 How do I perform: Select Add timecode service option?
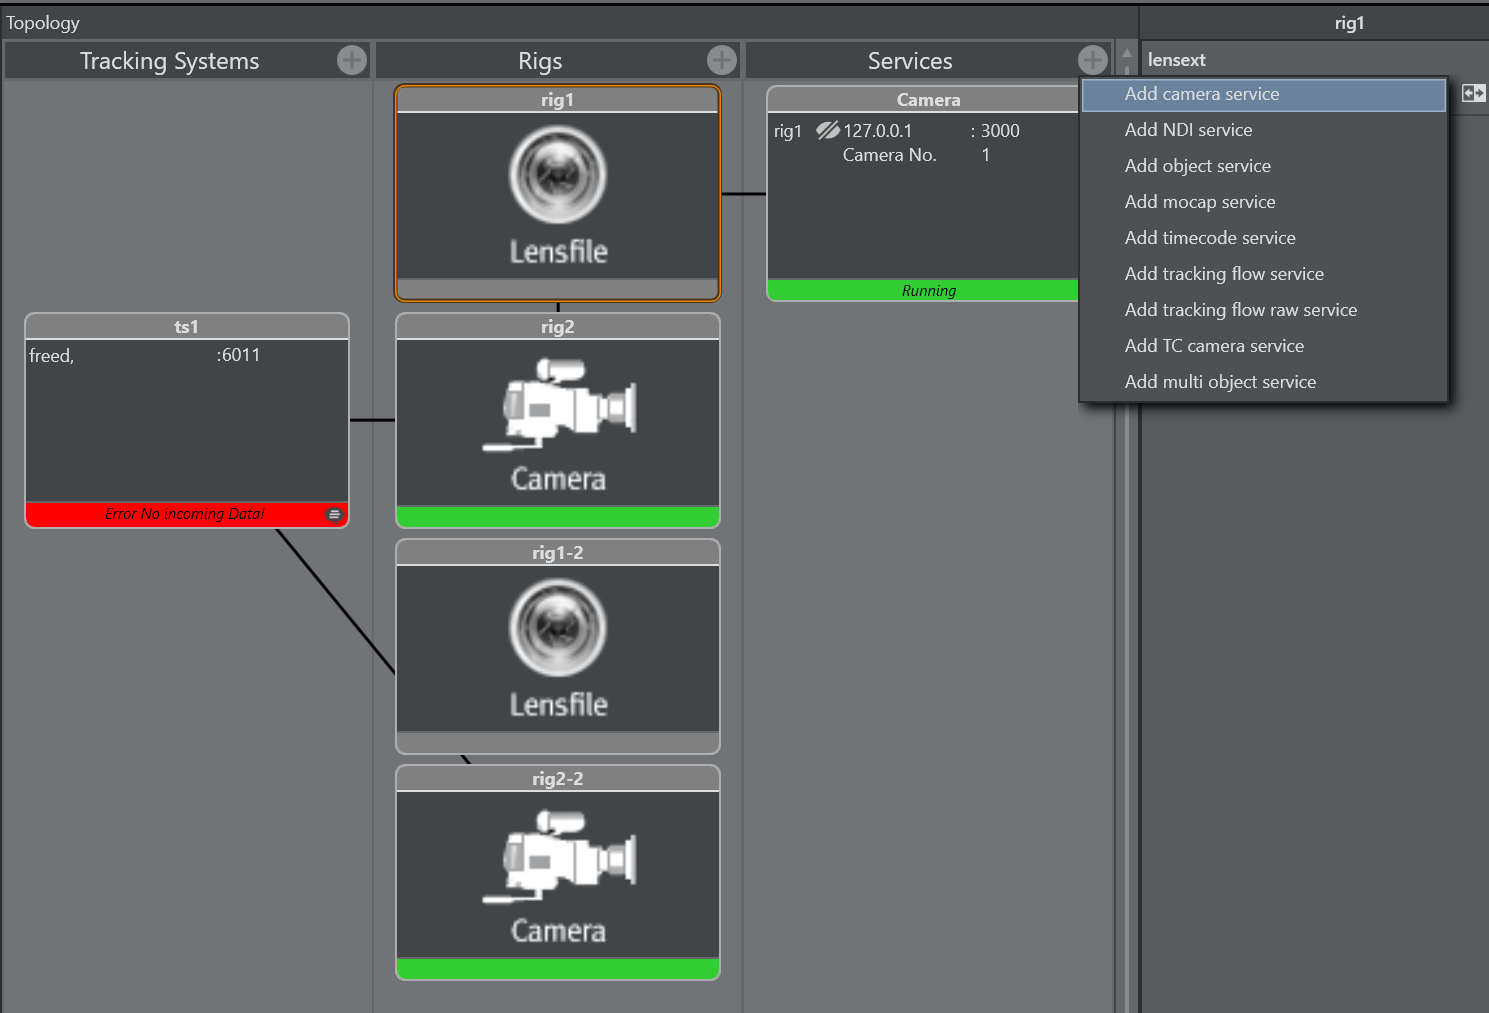point(1209,238)
